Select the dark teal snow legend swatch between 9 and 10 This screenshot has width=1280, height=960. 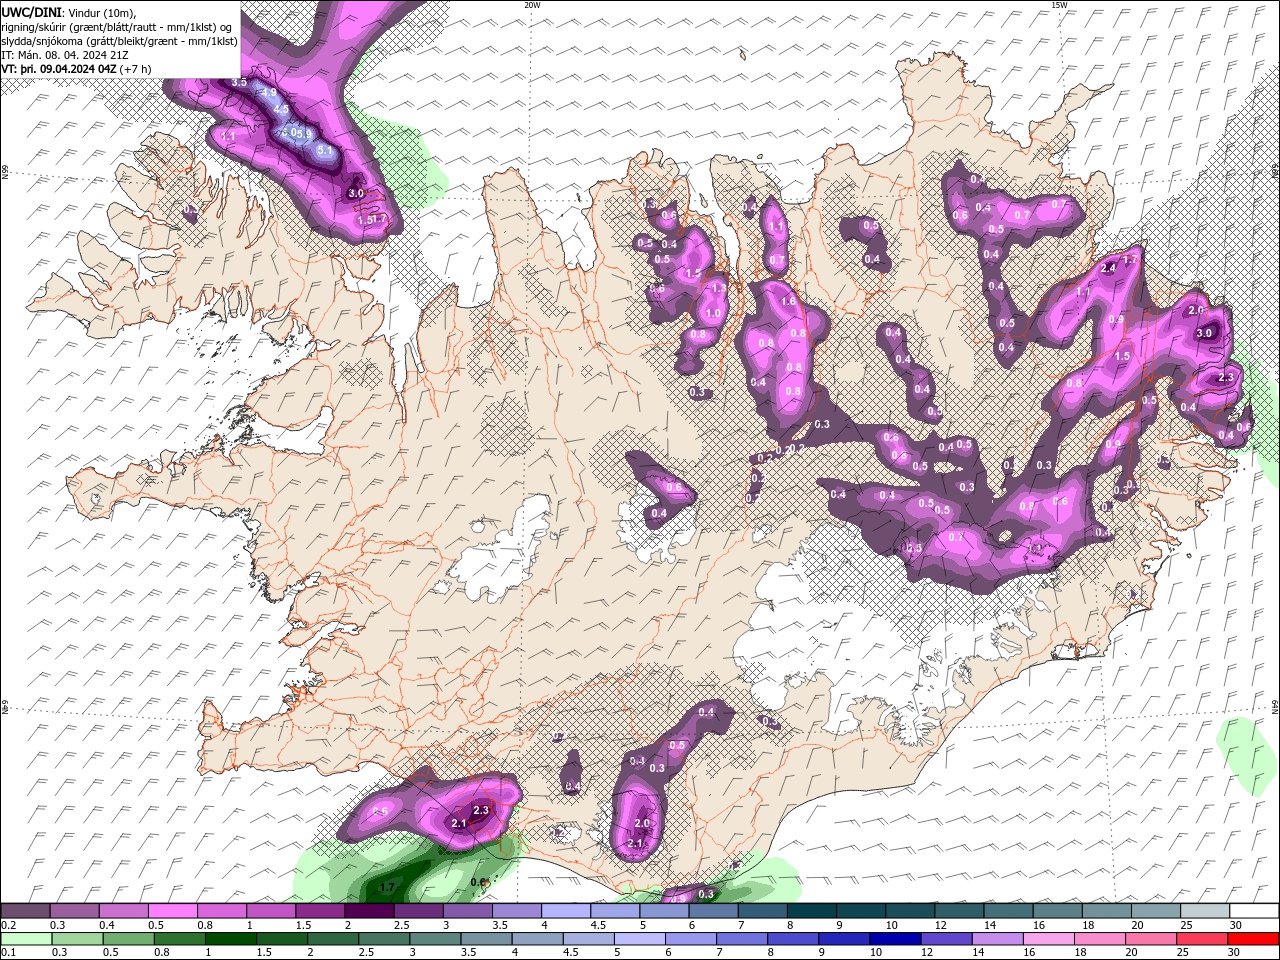pos(861,911)
